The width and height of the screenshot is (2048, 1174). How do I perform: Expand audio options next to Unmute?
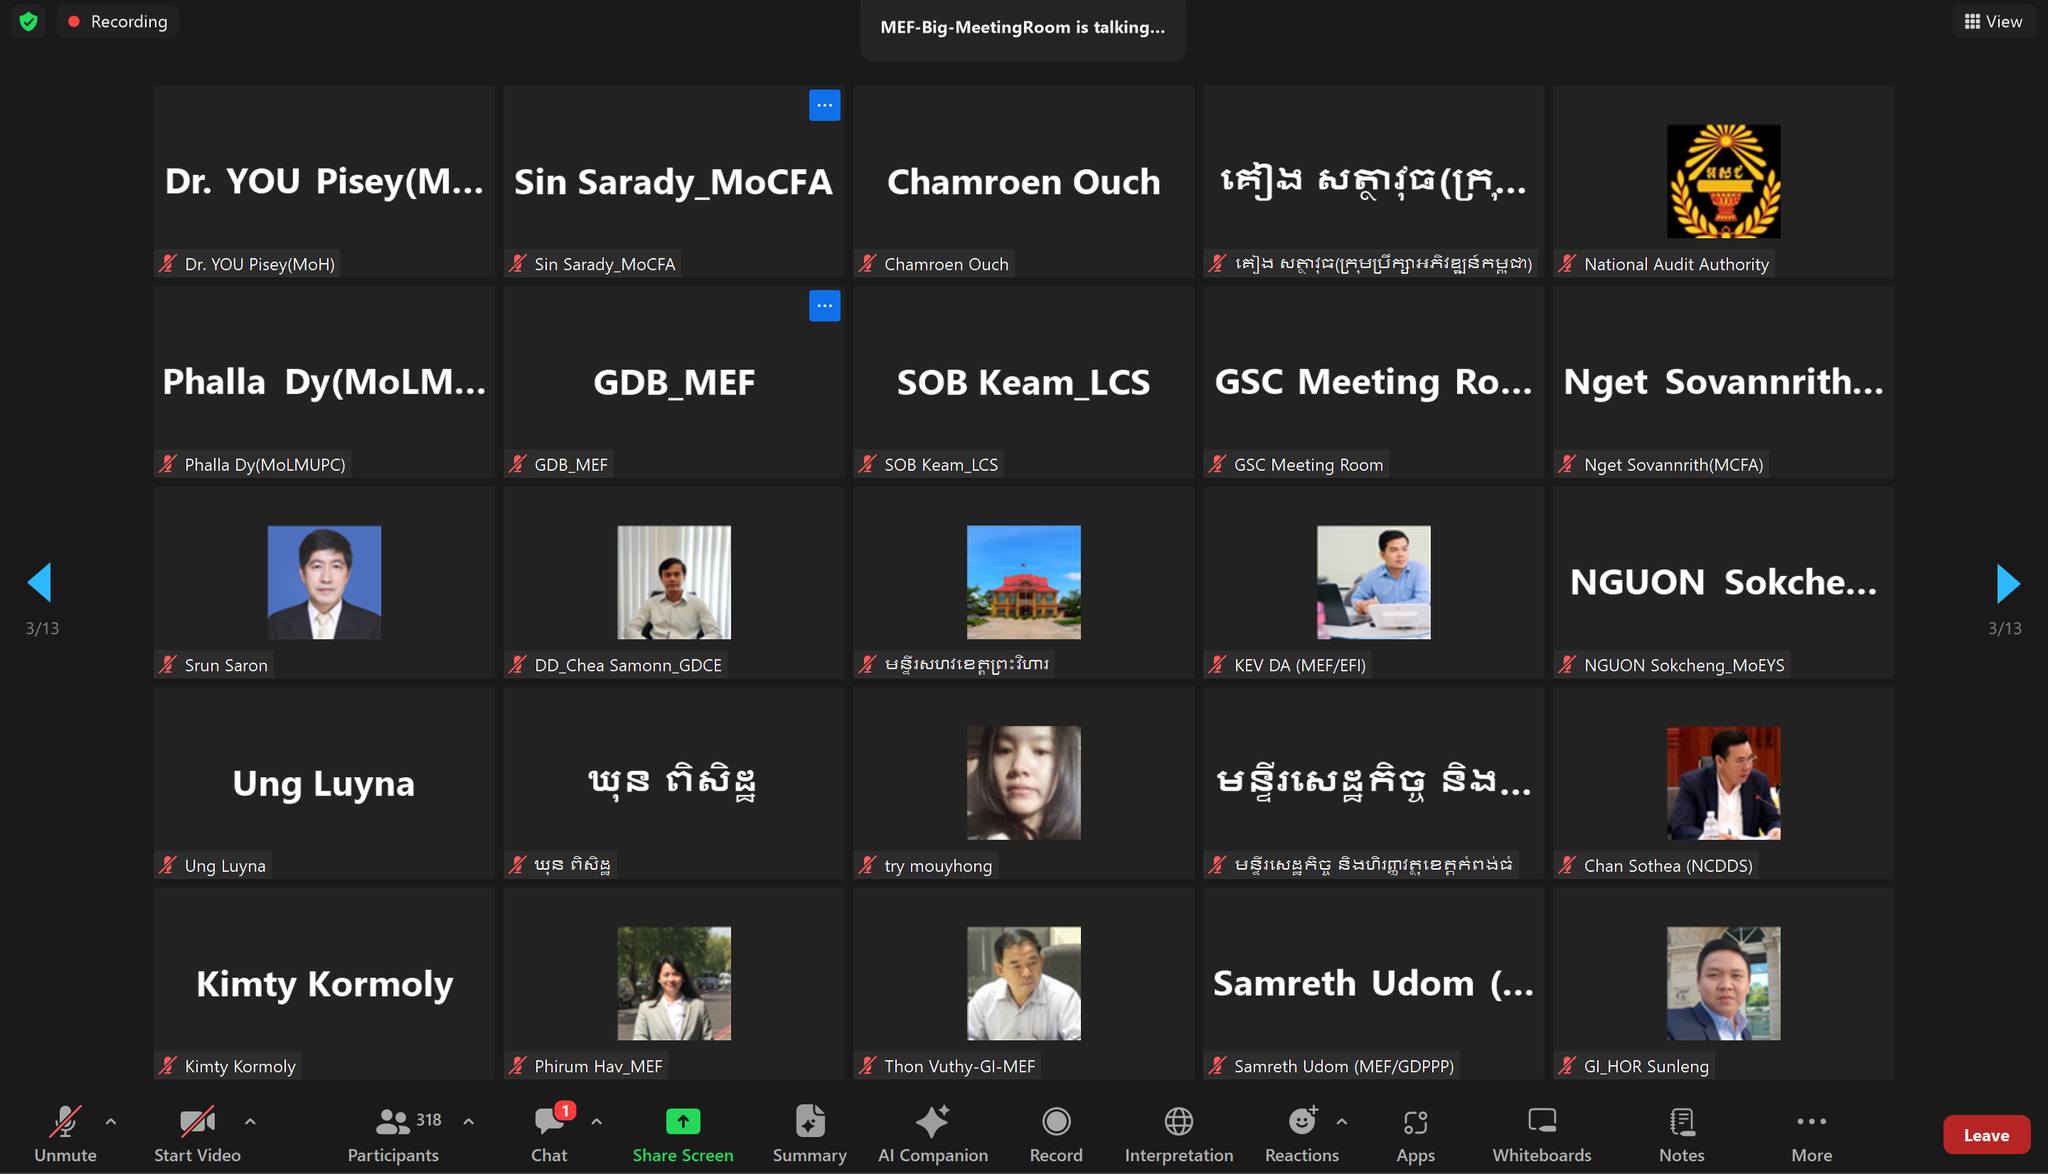111,1122
